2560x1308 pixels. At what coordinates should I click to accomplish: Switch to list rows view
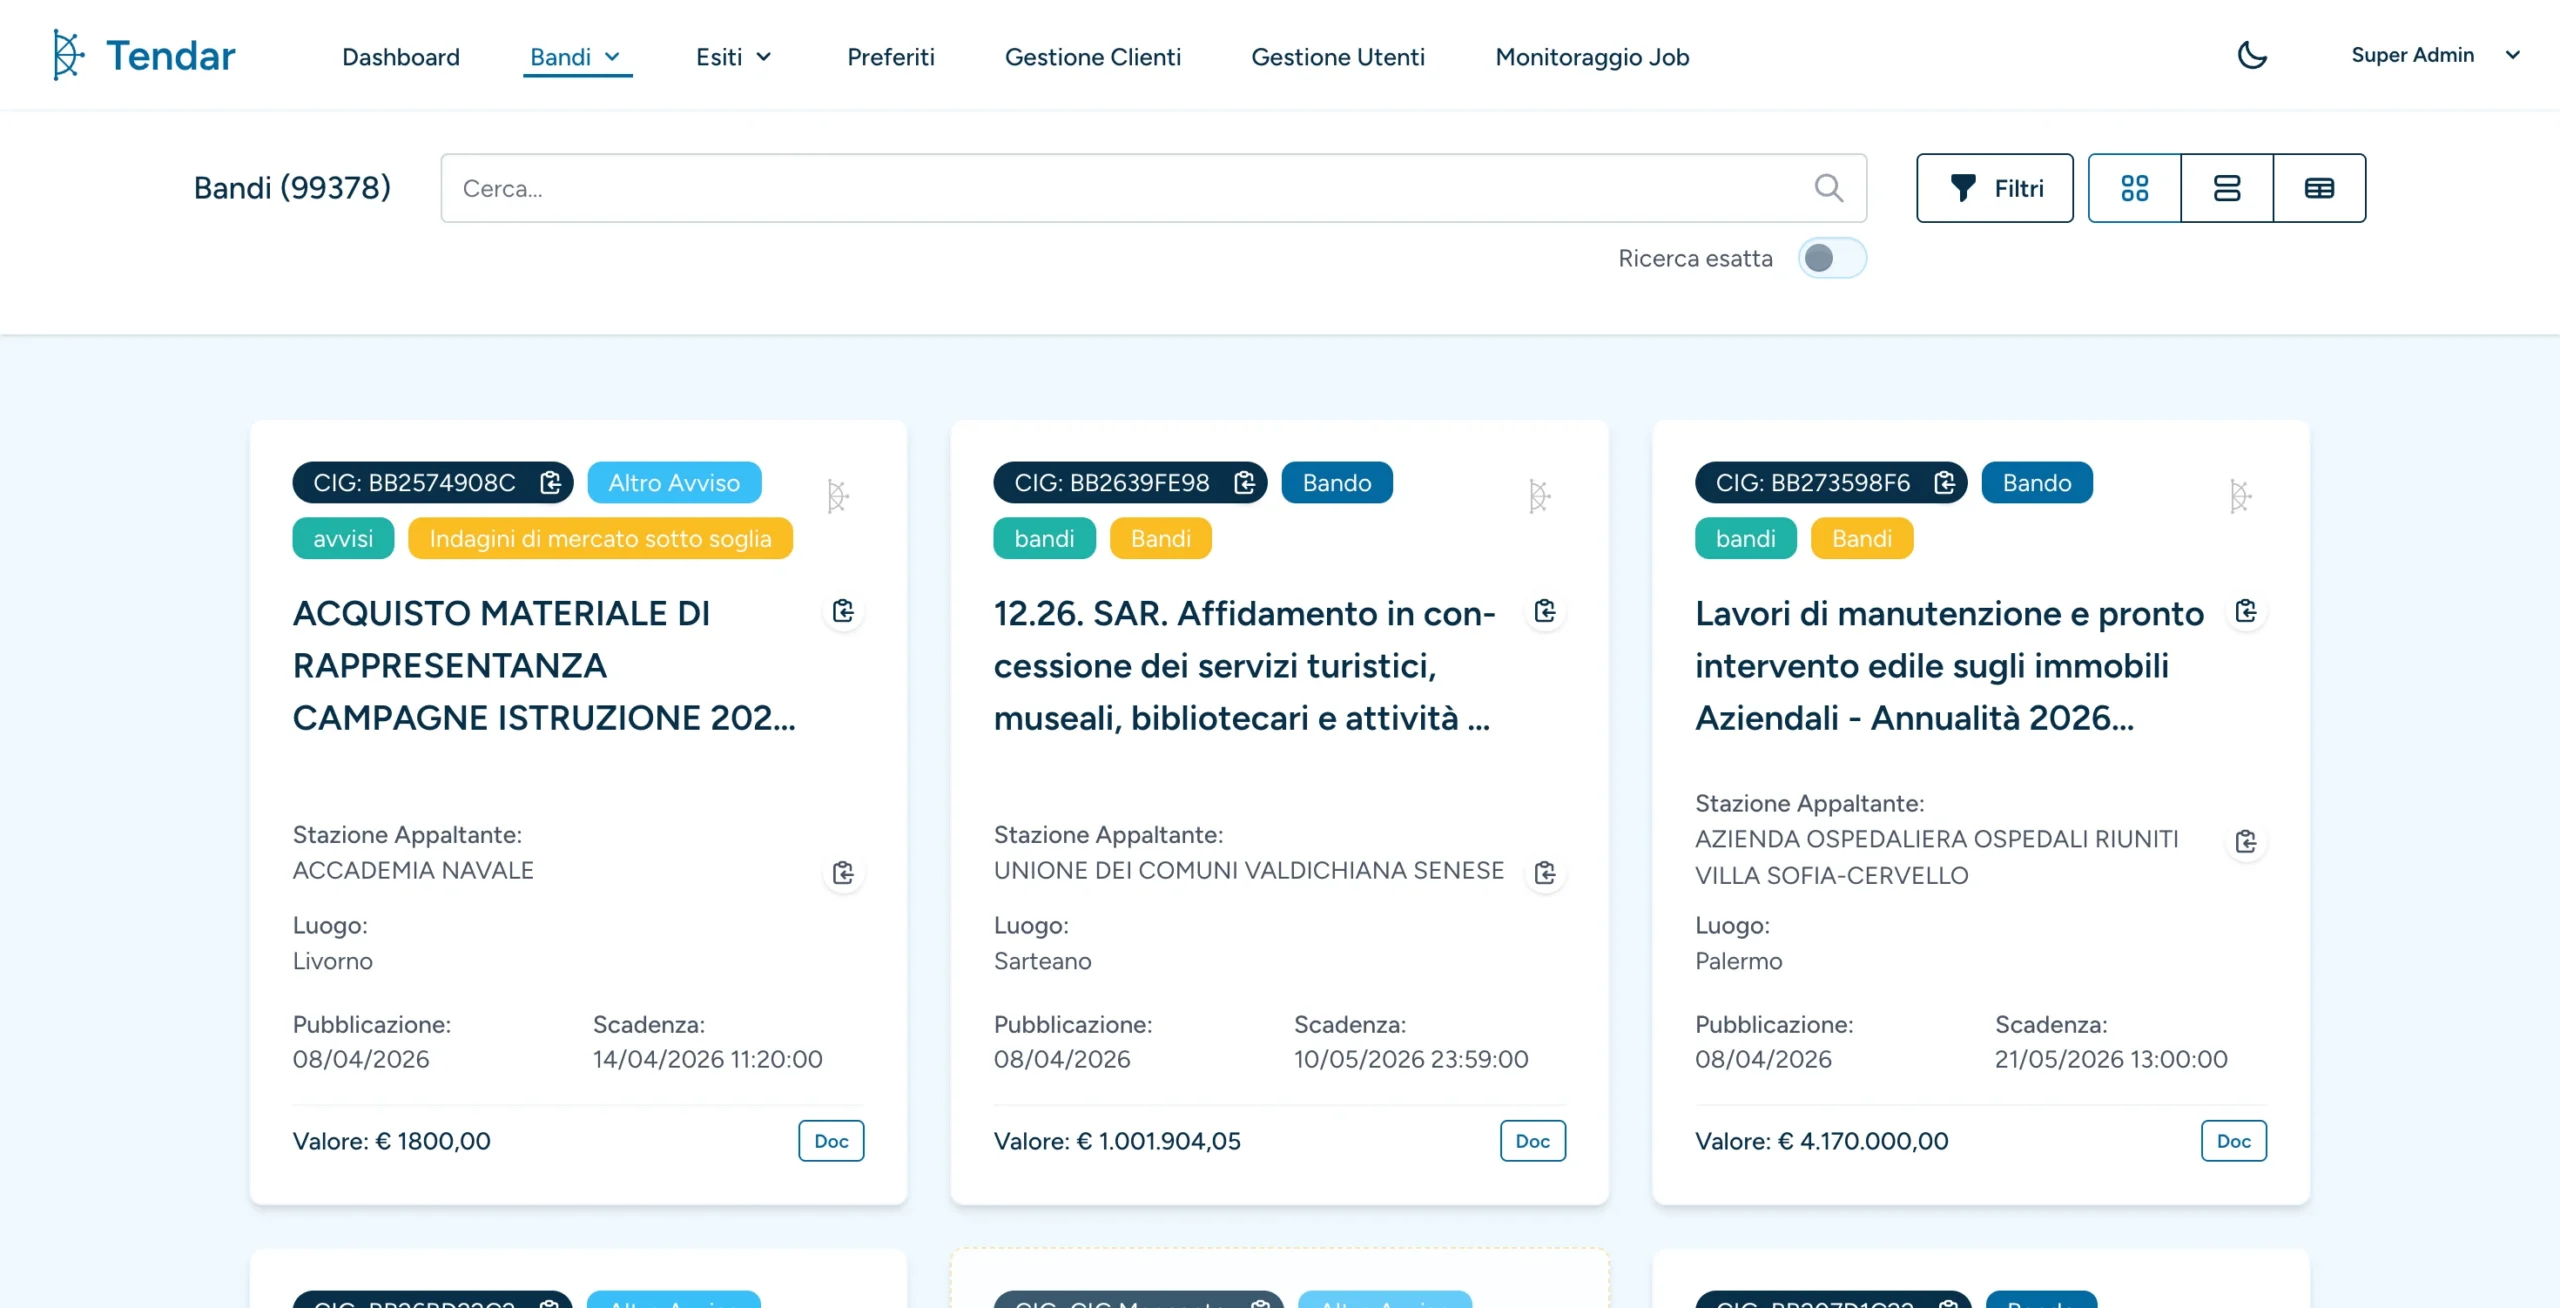pos(2227,188)
